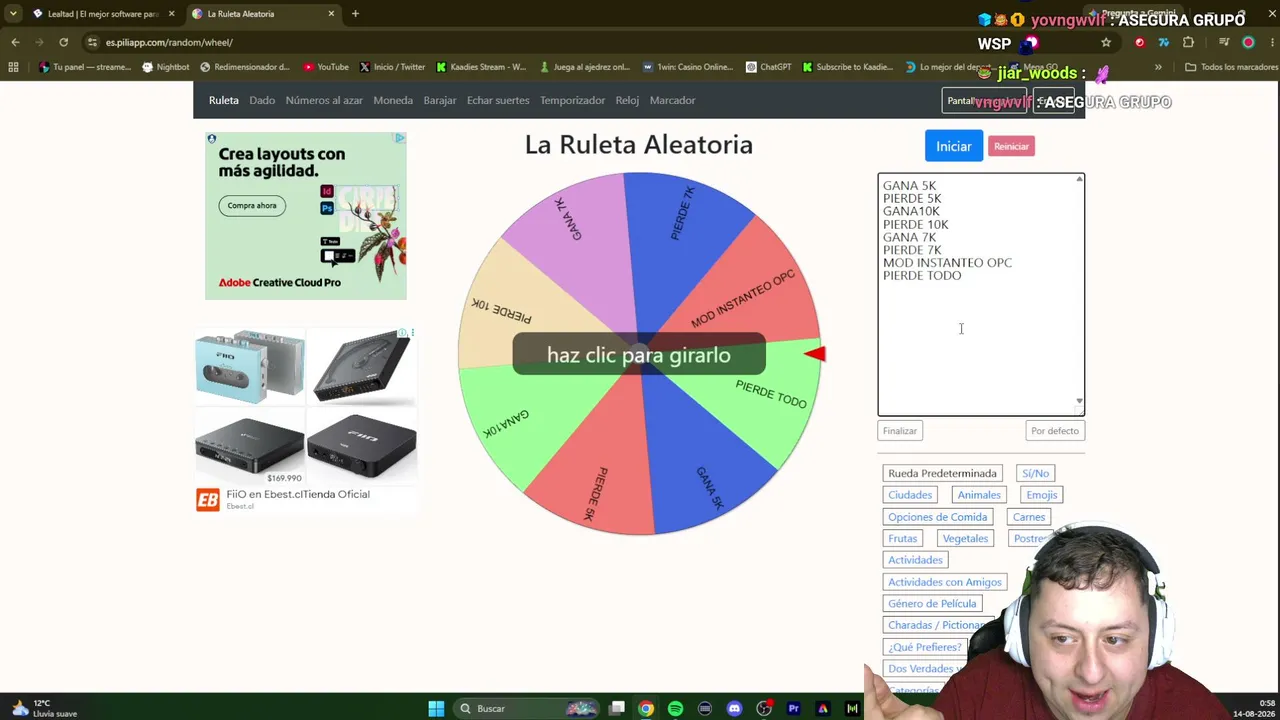Open the Juega al ajedrez bookmark

coord(585,67)
